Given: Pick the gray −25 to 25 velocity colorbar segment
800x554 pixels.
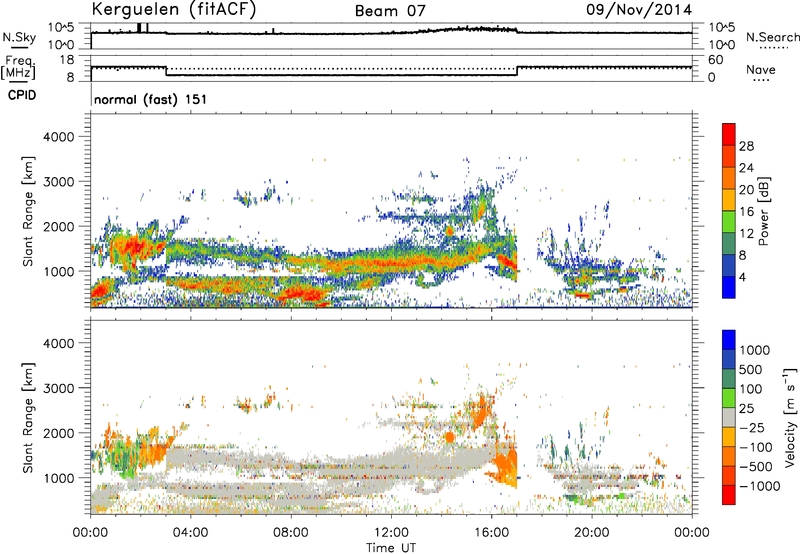Looking at the screenshot, I should pyautogui.click(x=729, y=417).
